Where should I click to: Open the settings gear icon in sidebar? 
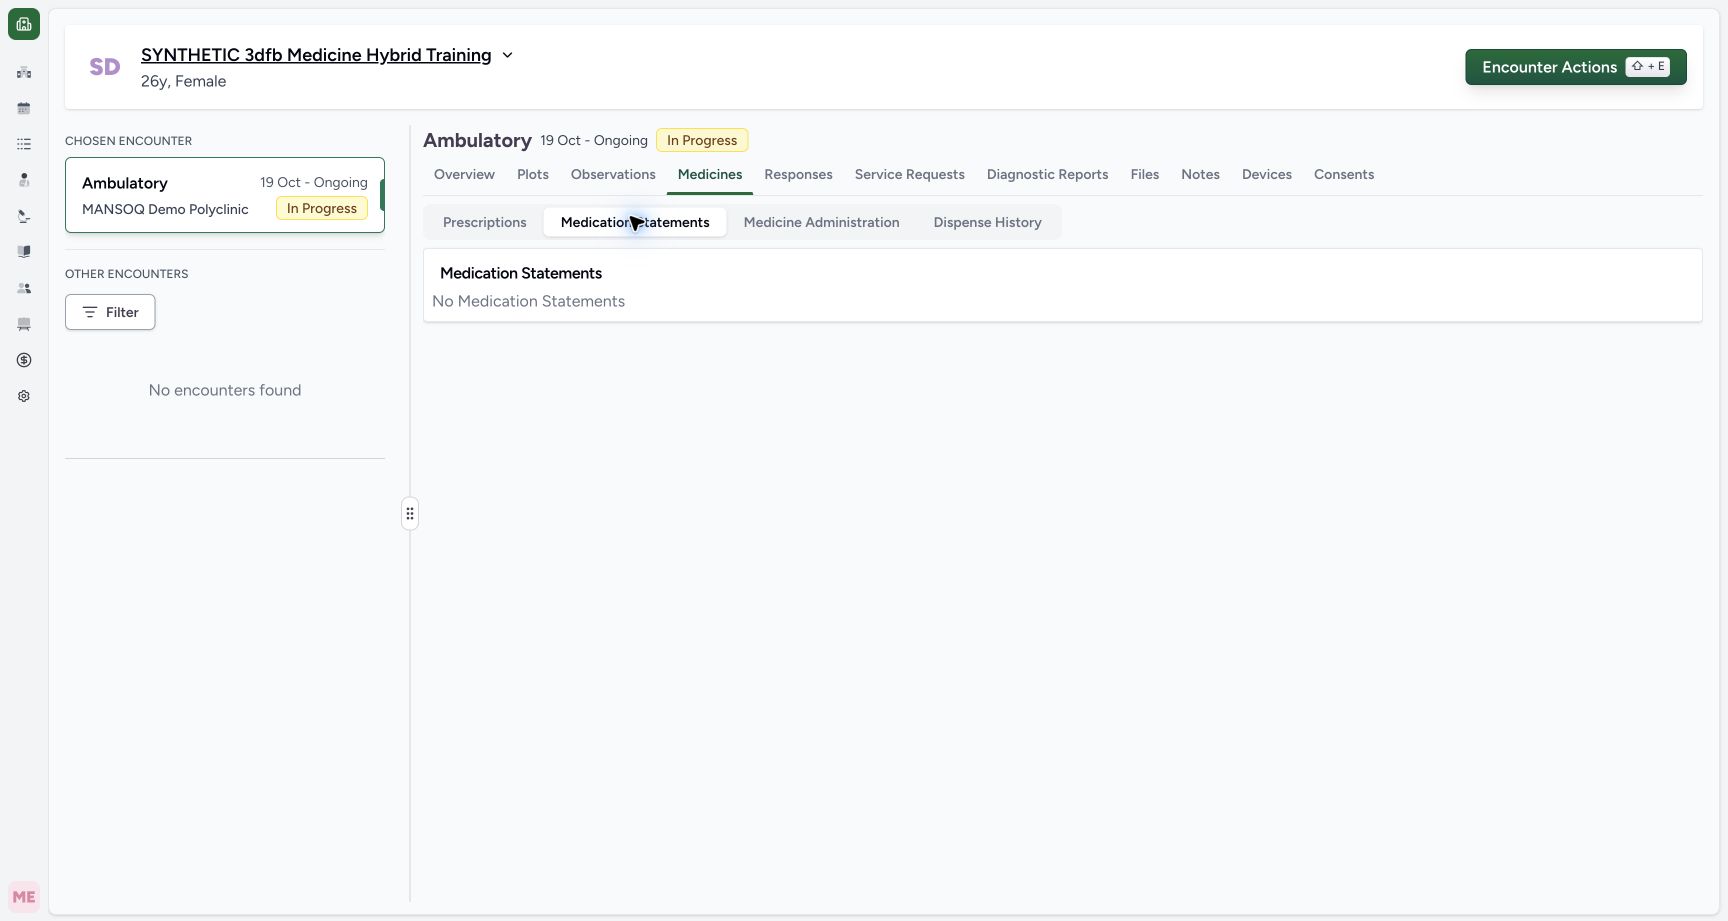(24, 396)
